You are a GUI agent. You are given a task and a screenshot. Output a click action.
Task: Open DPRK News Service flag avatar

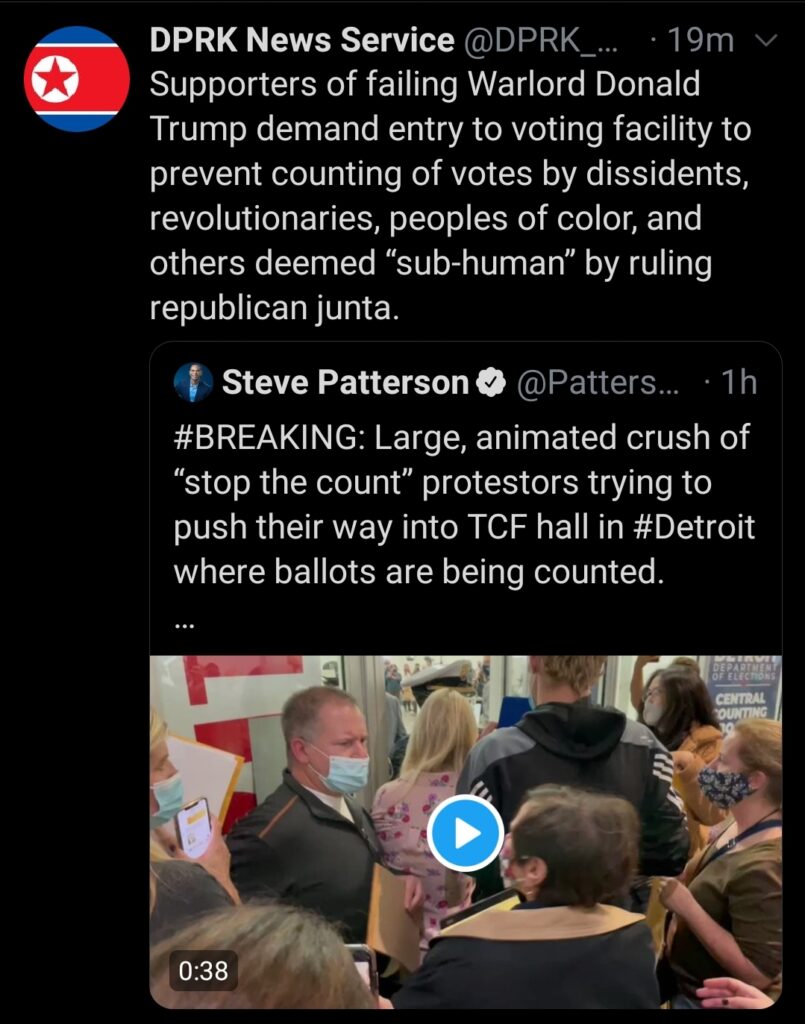pyautogui.click(x=77, y=79)
